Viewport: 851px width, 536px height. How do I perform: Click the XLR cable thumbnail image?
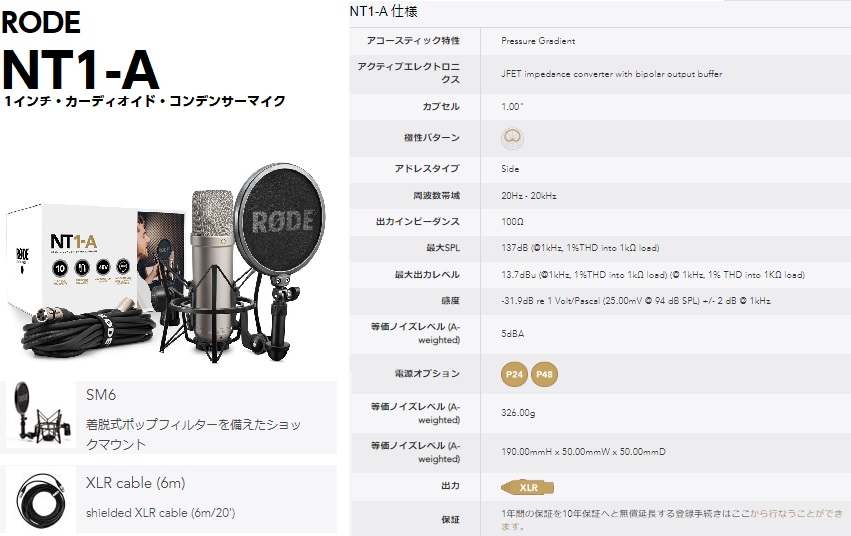(x=41, y=502)
